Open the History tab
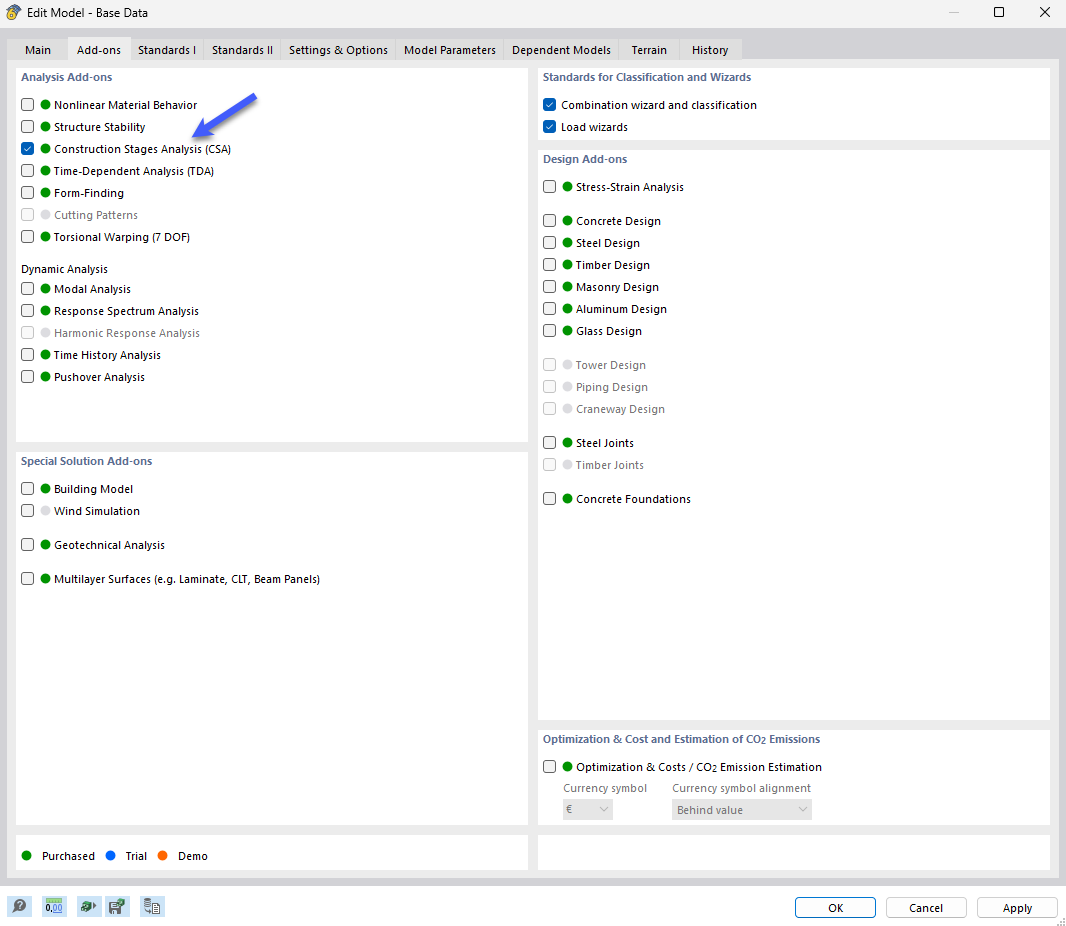 click(x=709, y=48)
